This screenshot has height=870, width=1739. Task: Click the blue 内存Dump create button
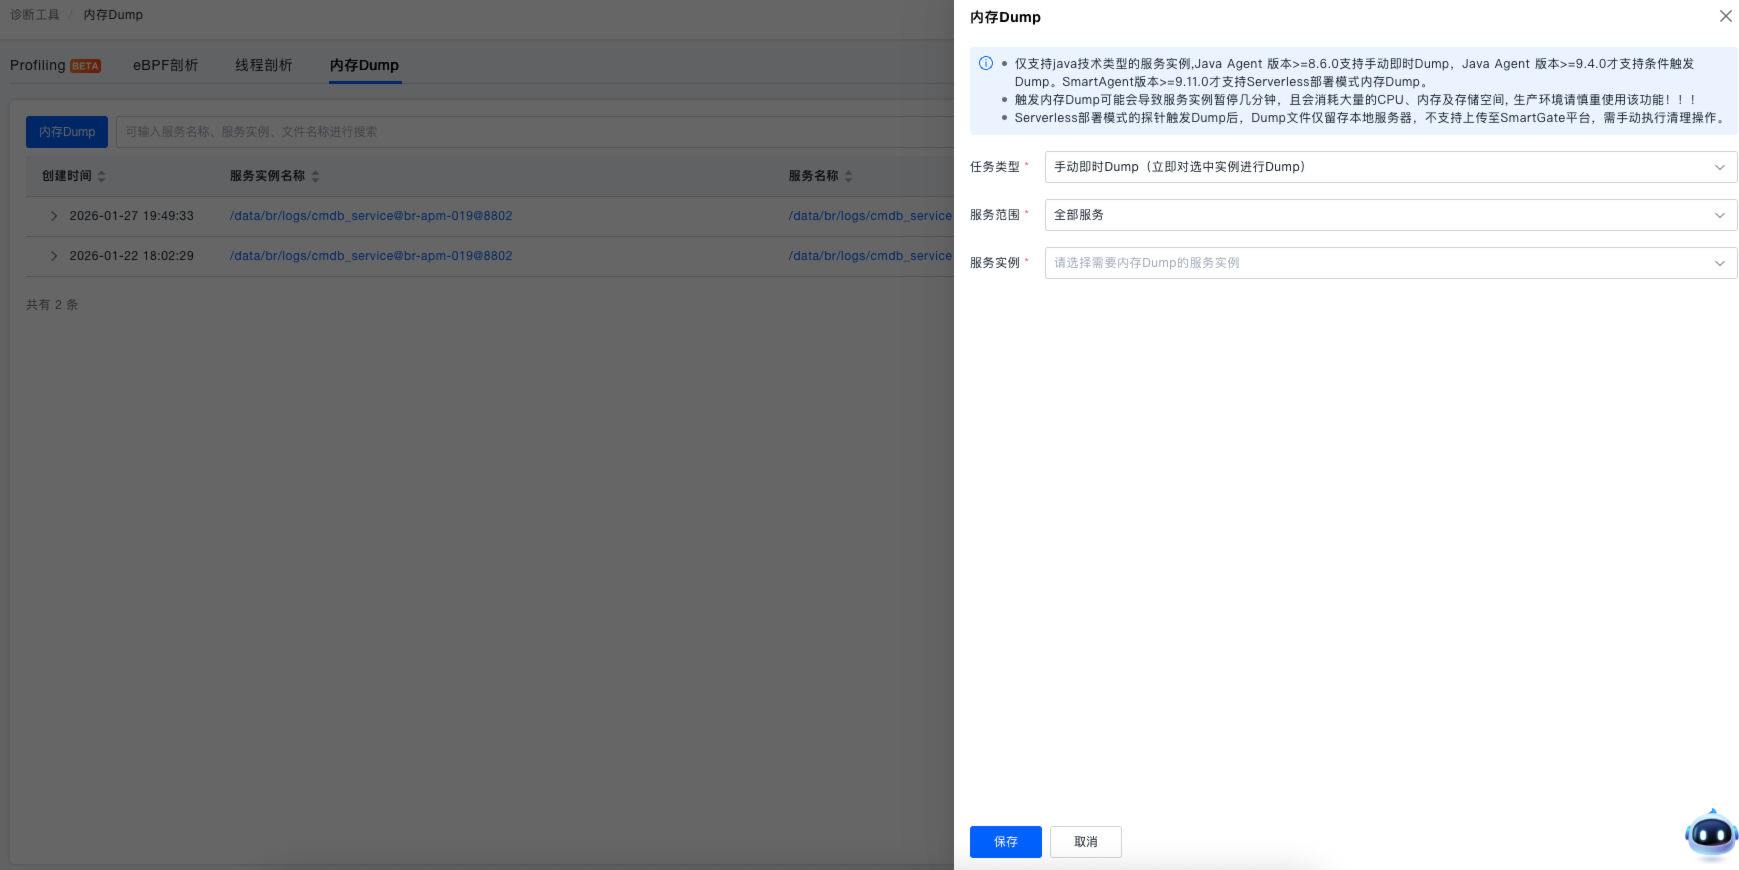coord(67,132)
